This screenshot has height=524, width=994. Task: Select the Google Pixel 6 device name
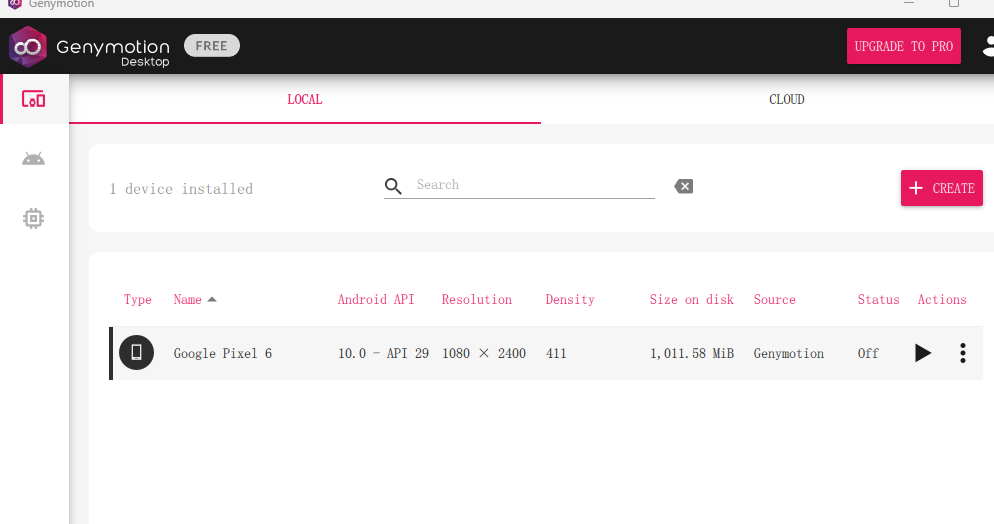[x=223, y=354]
